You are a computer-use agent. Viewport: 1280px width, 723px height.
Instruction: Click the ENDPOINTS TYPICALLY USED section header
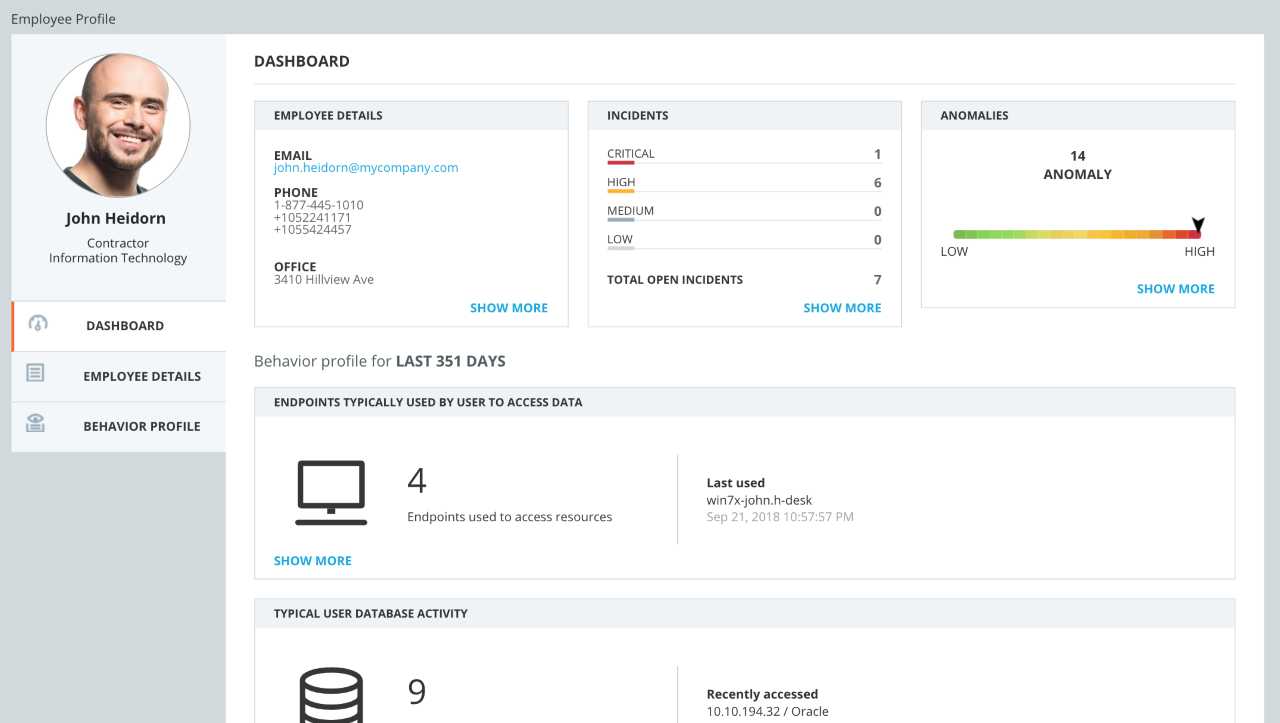click(744, 402)
